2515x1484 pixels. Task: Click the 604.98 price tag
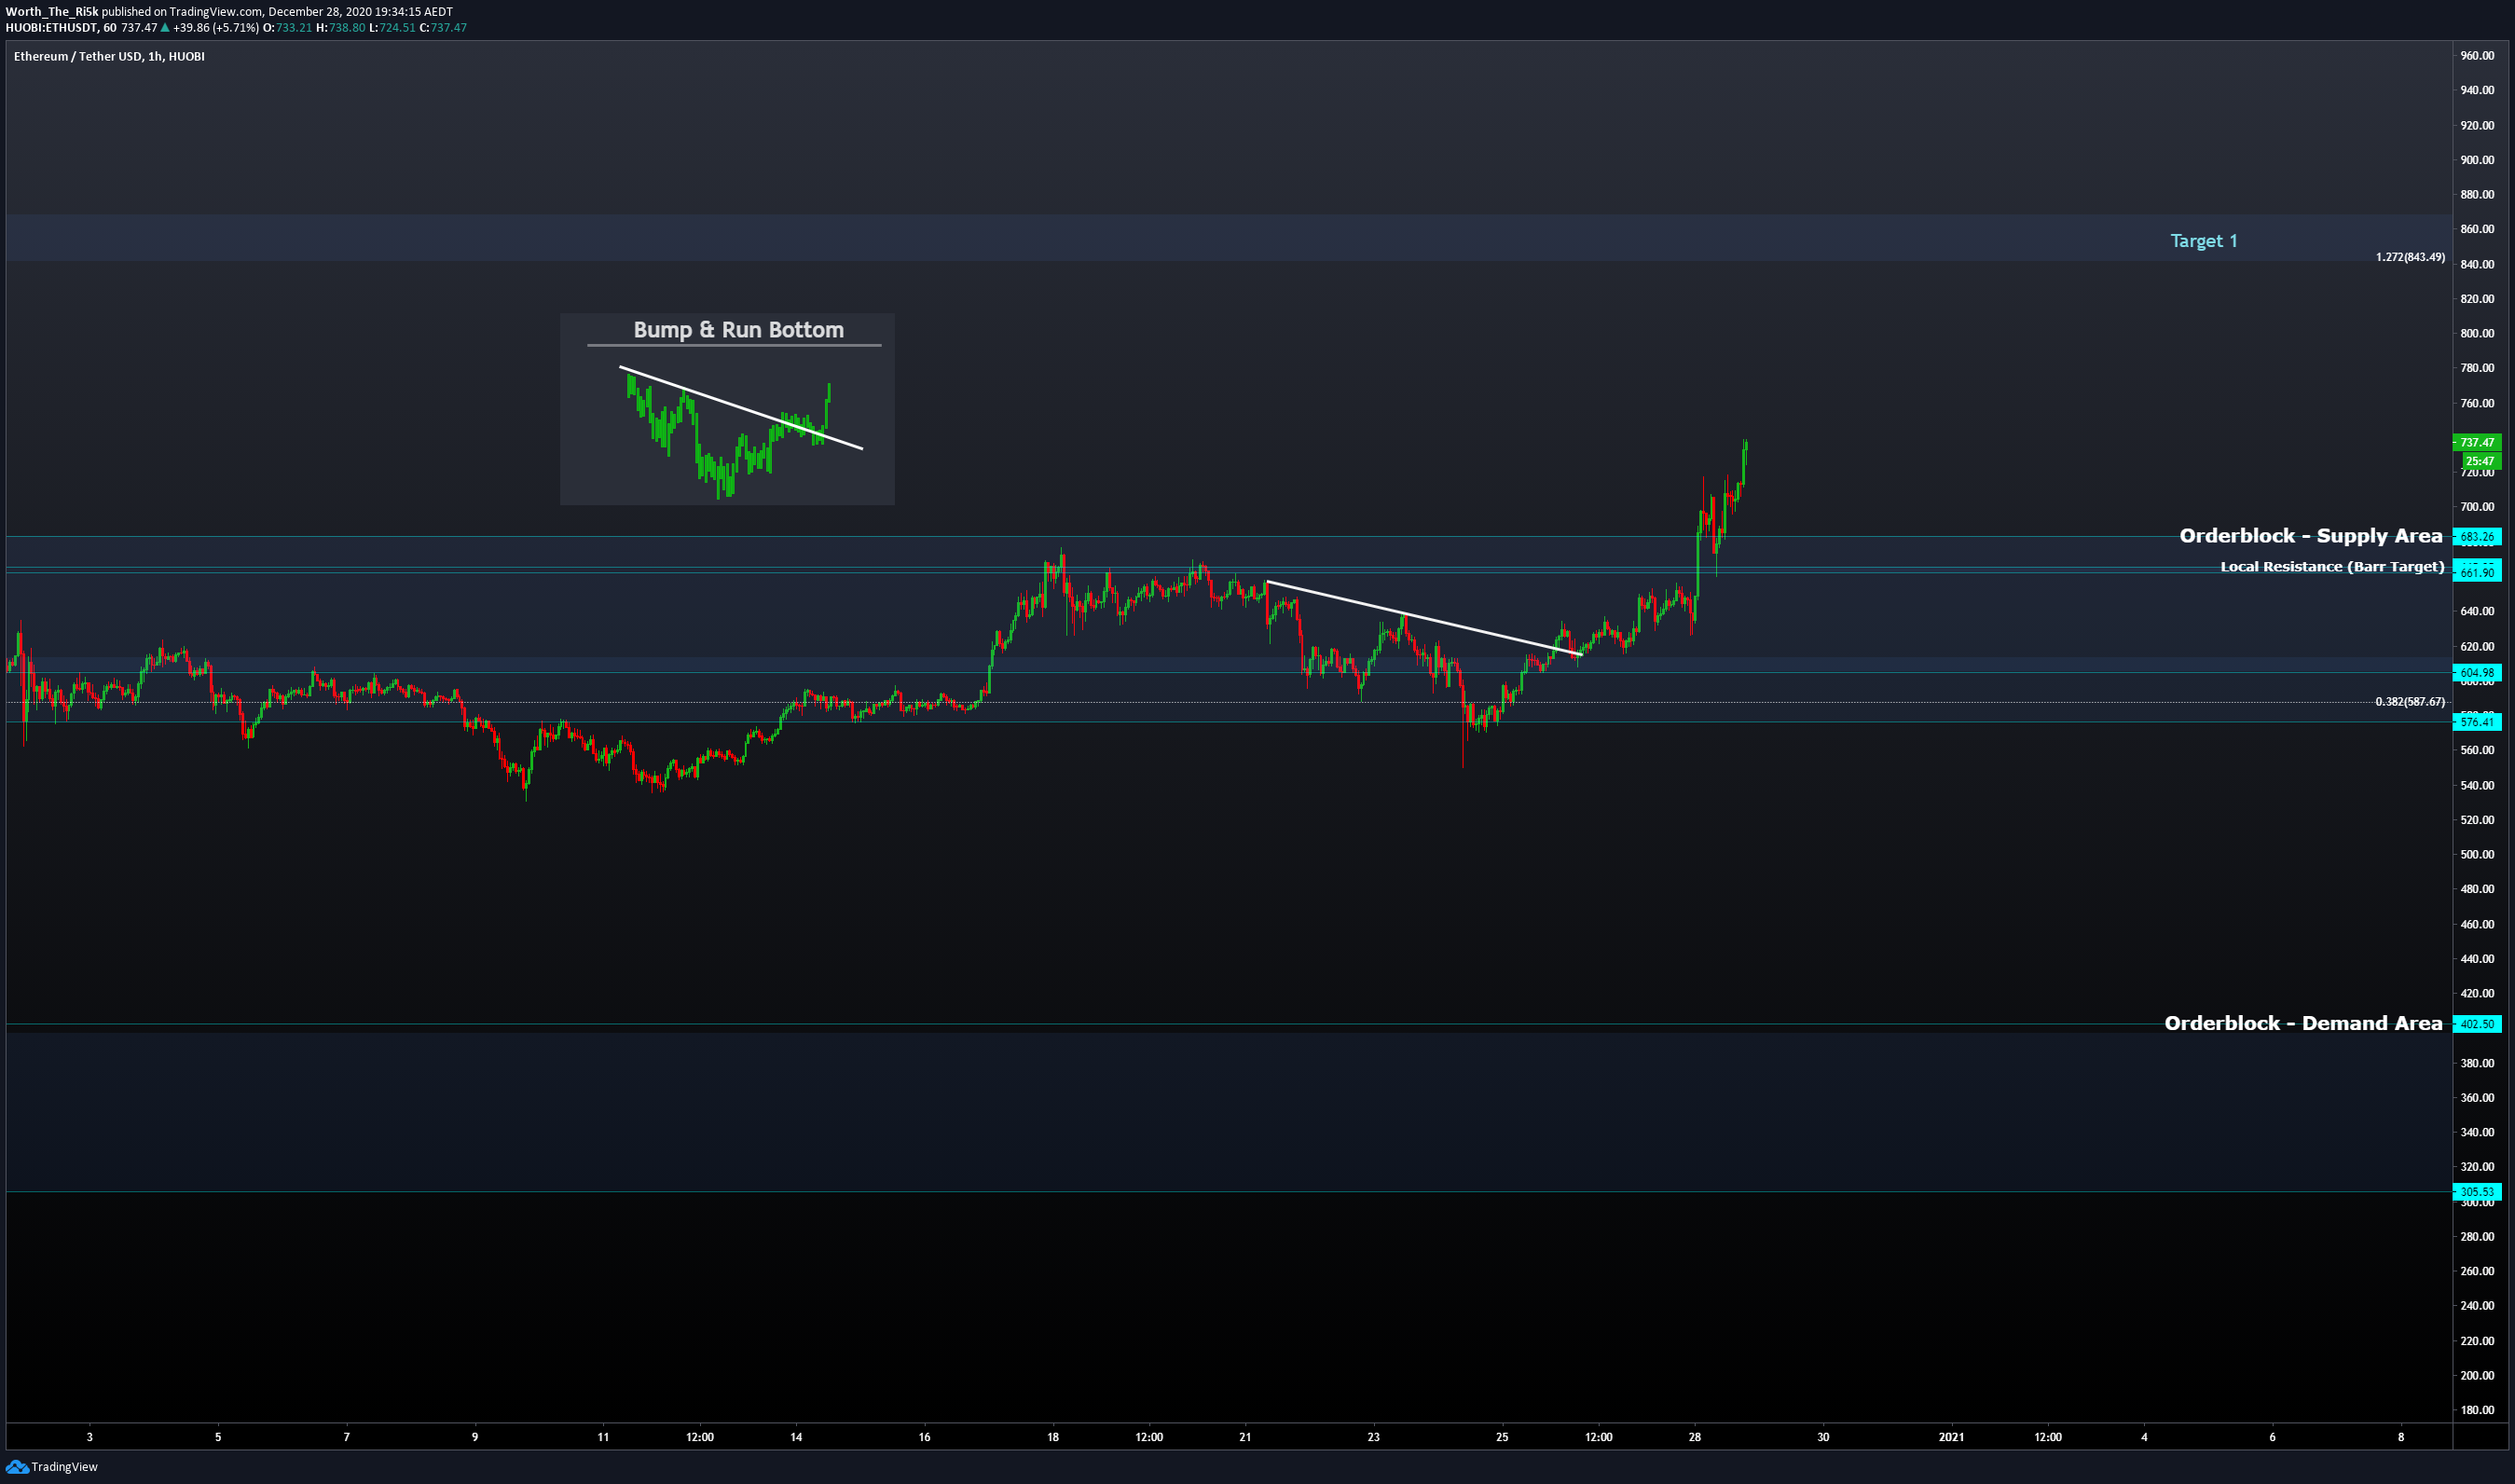(x=2477, y=673)
